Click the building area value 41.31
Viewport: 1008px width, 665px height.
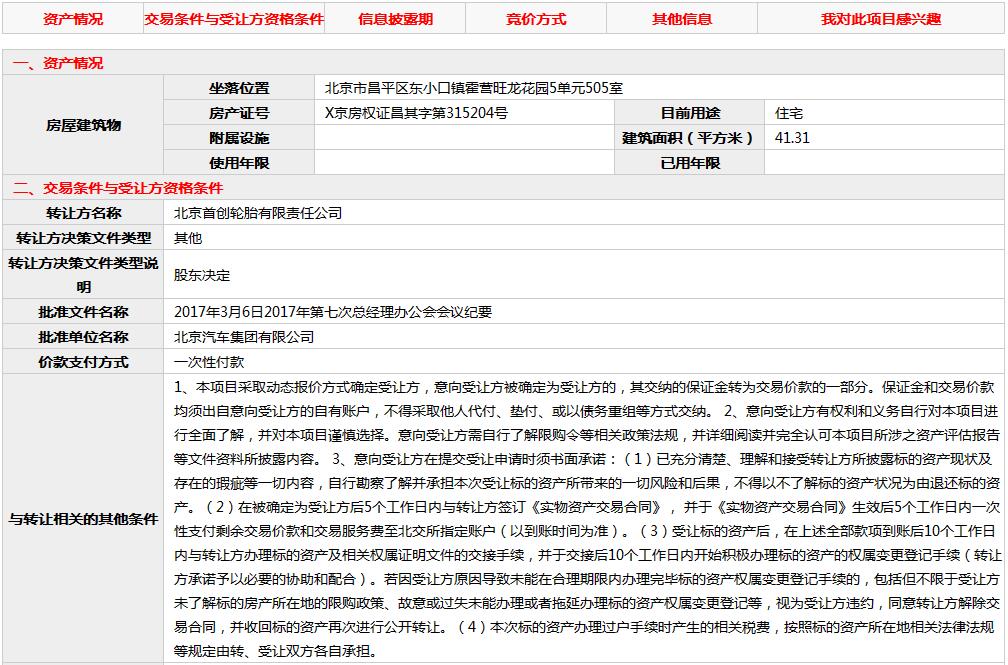pos(792,138)
